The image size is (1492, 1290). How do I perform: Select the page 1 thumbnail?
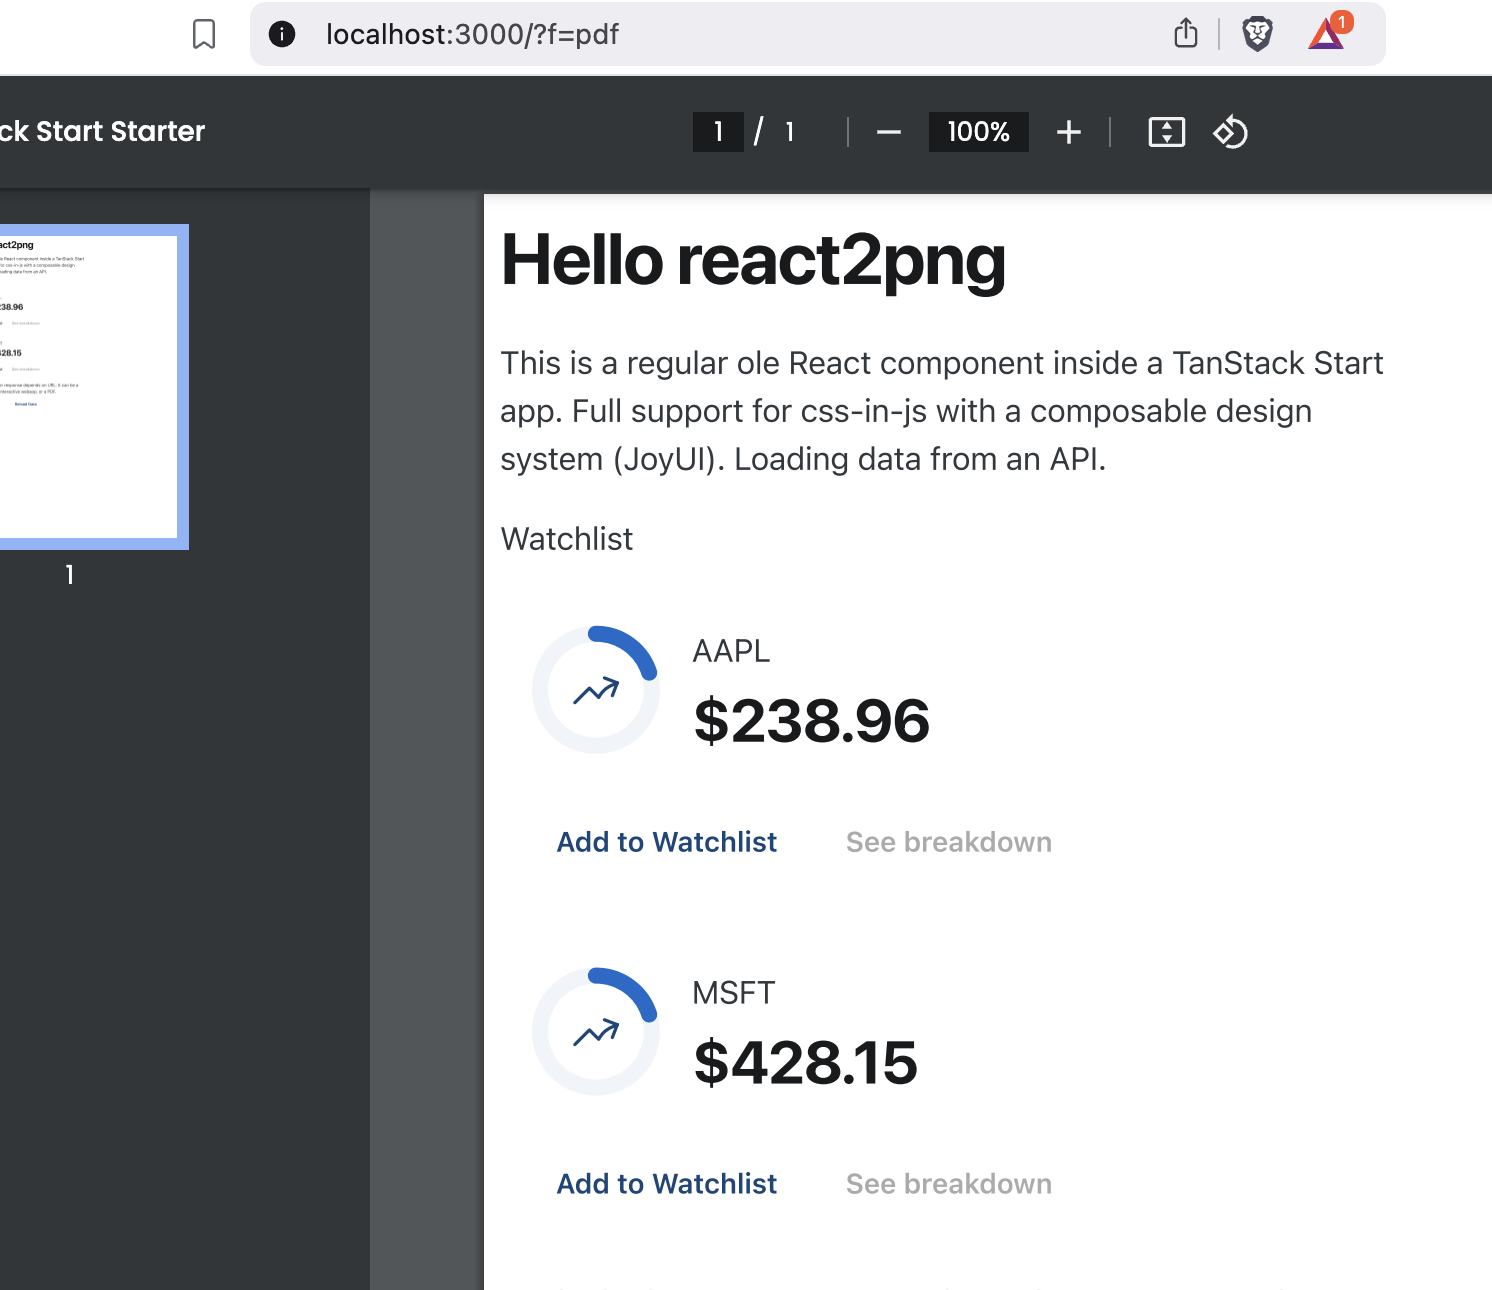pos(90,387)
